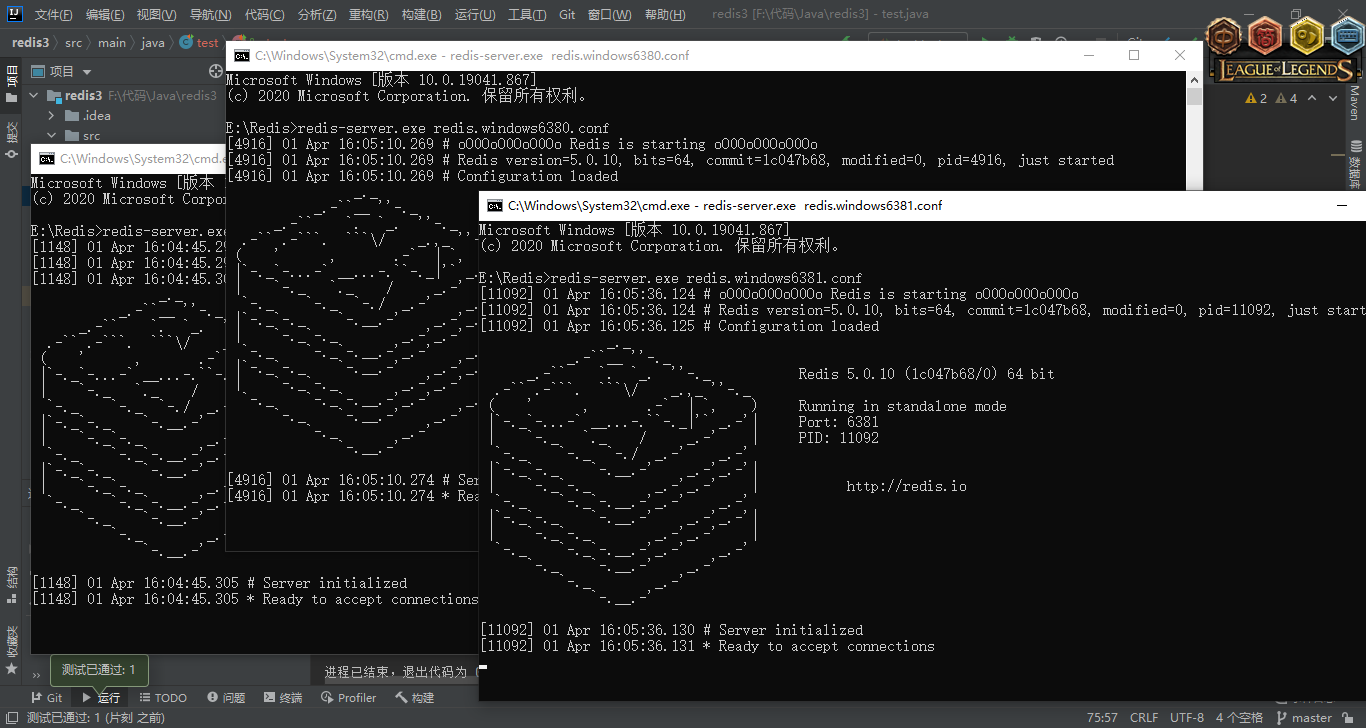This screenshot has width=1366, height=728.
Task: Open the 终端 terminal tool window
Action: [283, 698]
